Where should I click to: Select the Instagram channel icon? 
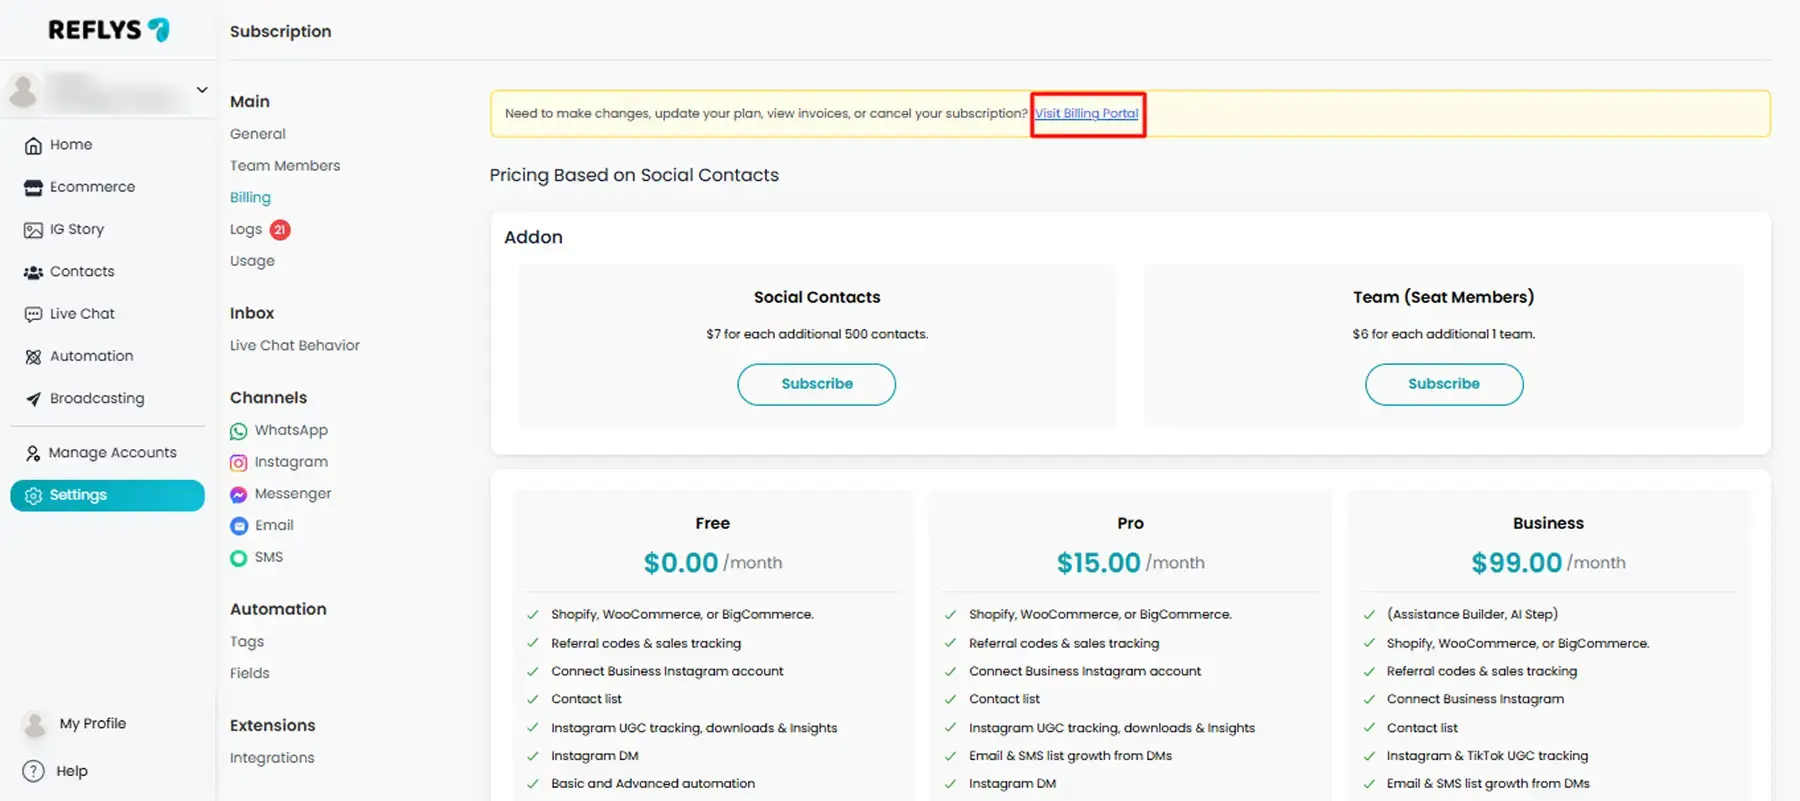click(x=238, y=463)
